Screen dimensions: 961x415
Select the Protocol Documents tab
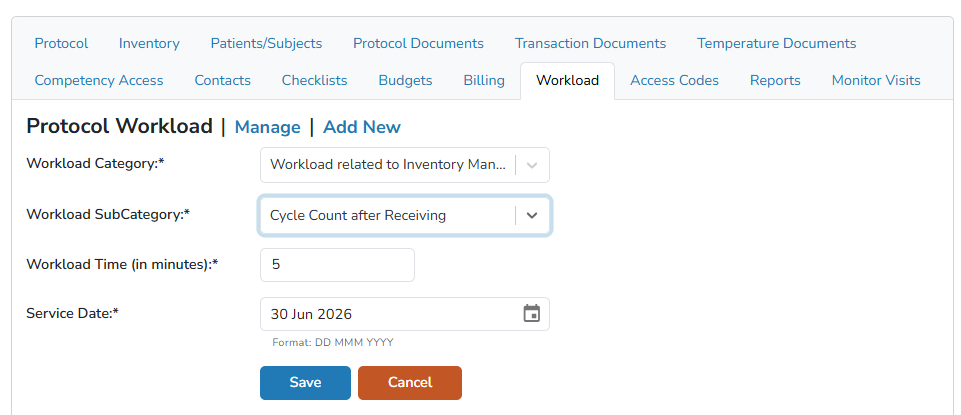[x=419, y=44]
